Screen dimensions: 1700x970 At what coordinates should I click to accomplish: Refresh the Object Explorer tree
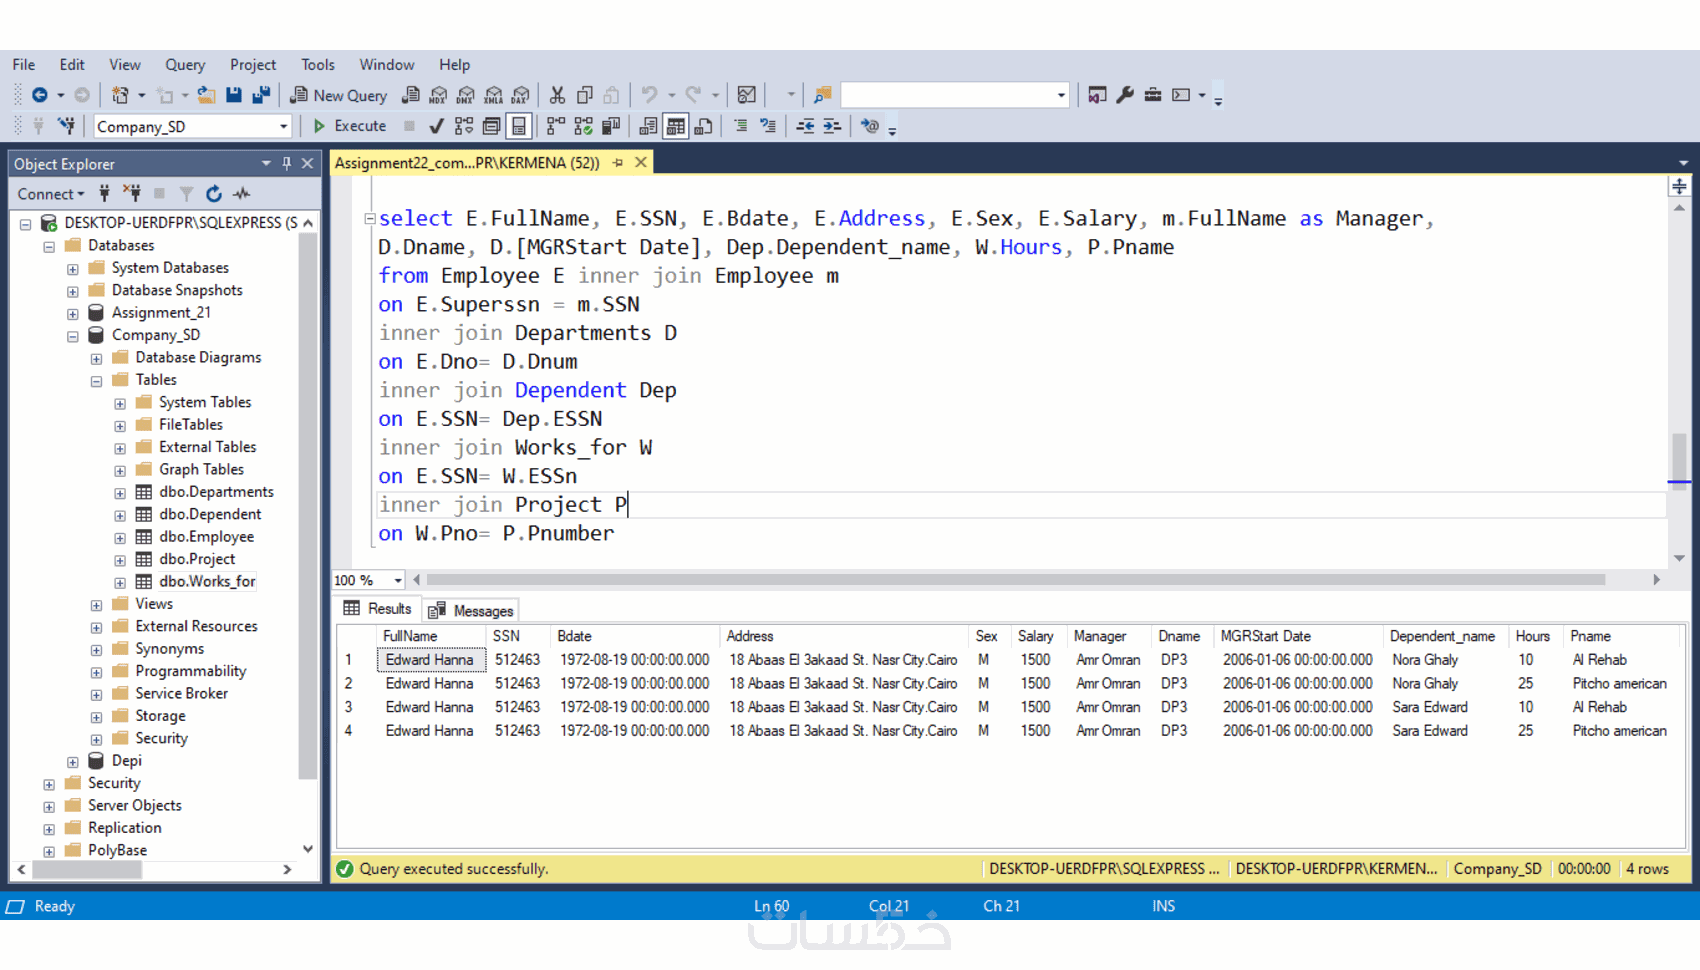point(214,193)
